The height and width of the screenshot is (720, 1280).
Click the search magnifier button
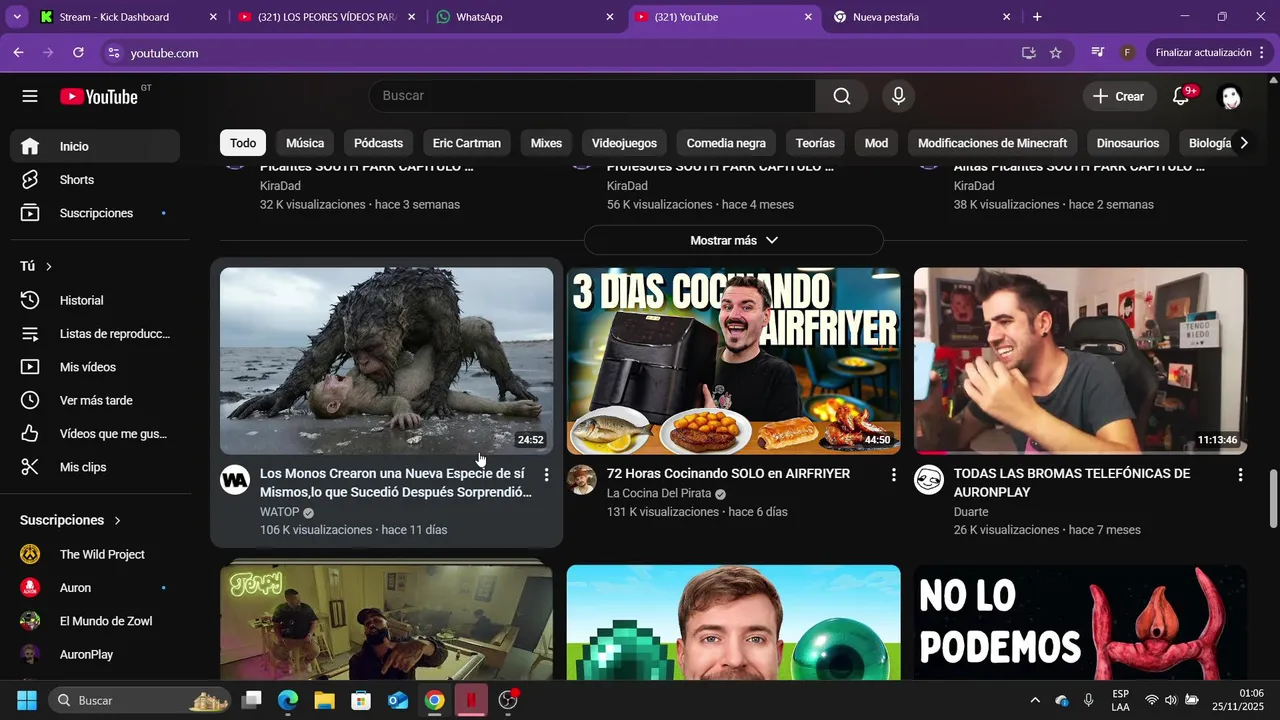click(x=842, y=96)
